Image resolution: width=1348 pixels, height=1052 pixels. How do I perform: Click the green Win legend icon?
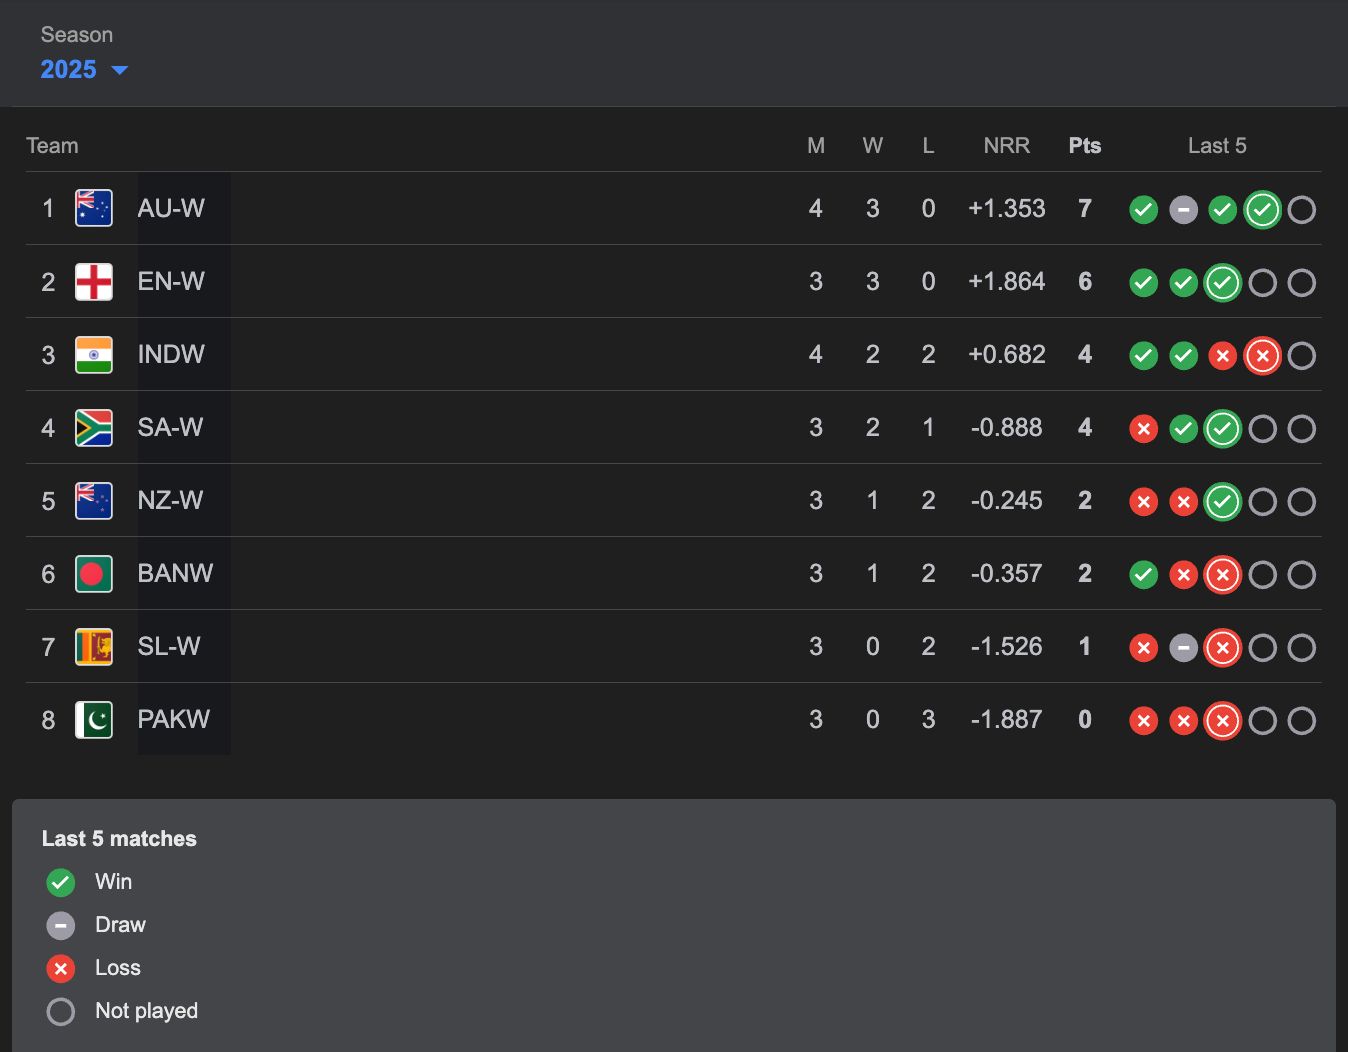[x=61, y=882]
